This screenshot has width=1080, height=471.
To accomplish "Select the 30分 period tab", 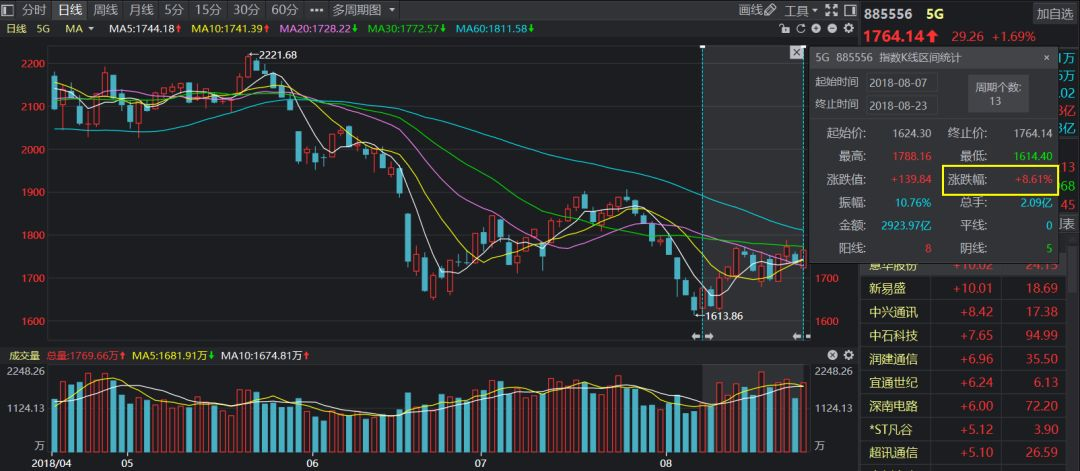I will point(245,10).
